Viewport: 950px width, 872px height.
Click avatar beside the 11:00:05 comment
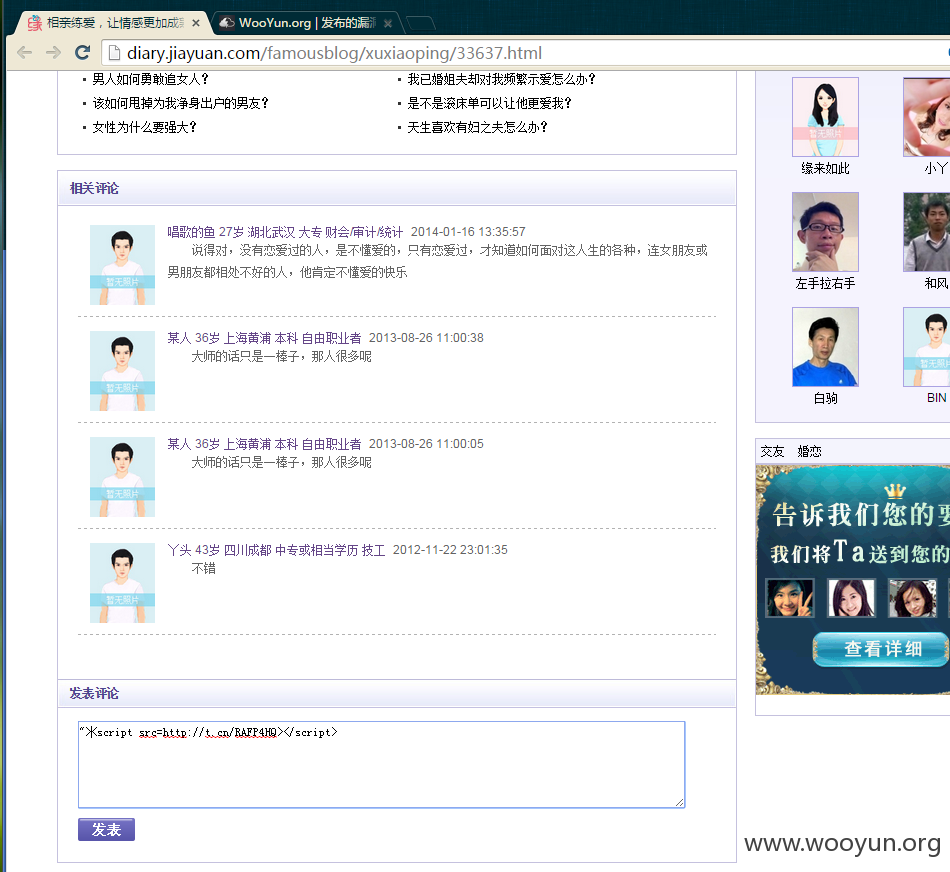[x=122, y=477]
